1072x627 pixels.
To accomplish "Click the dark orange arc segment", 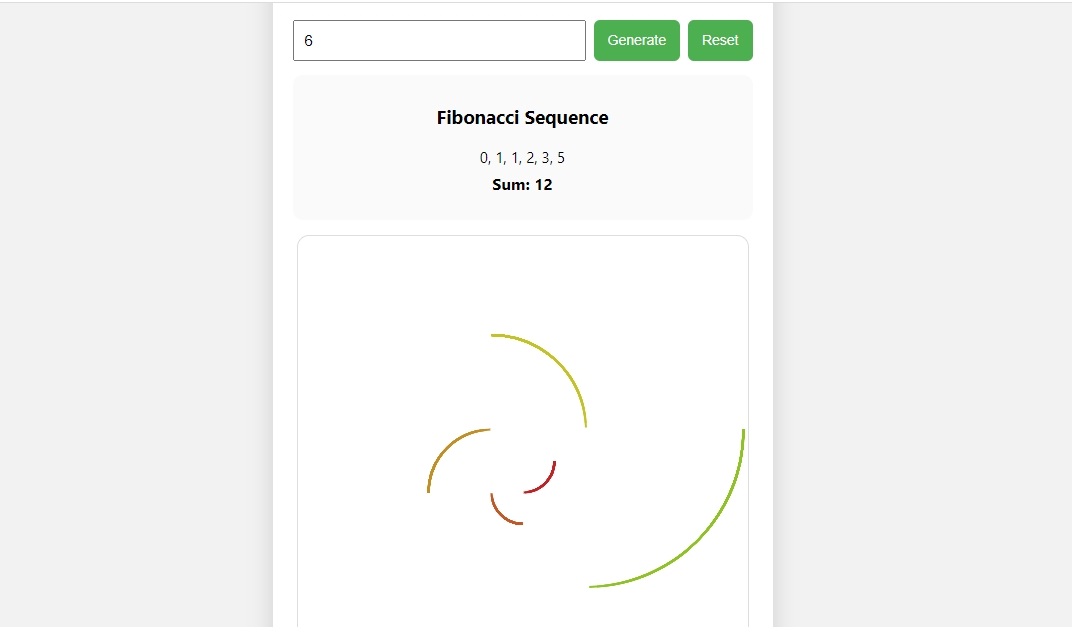I will point(500,514).
